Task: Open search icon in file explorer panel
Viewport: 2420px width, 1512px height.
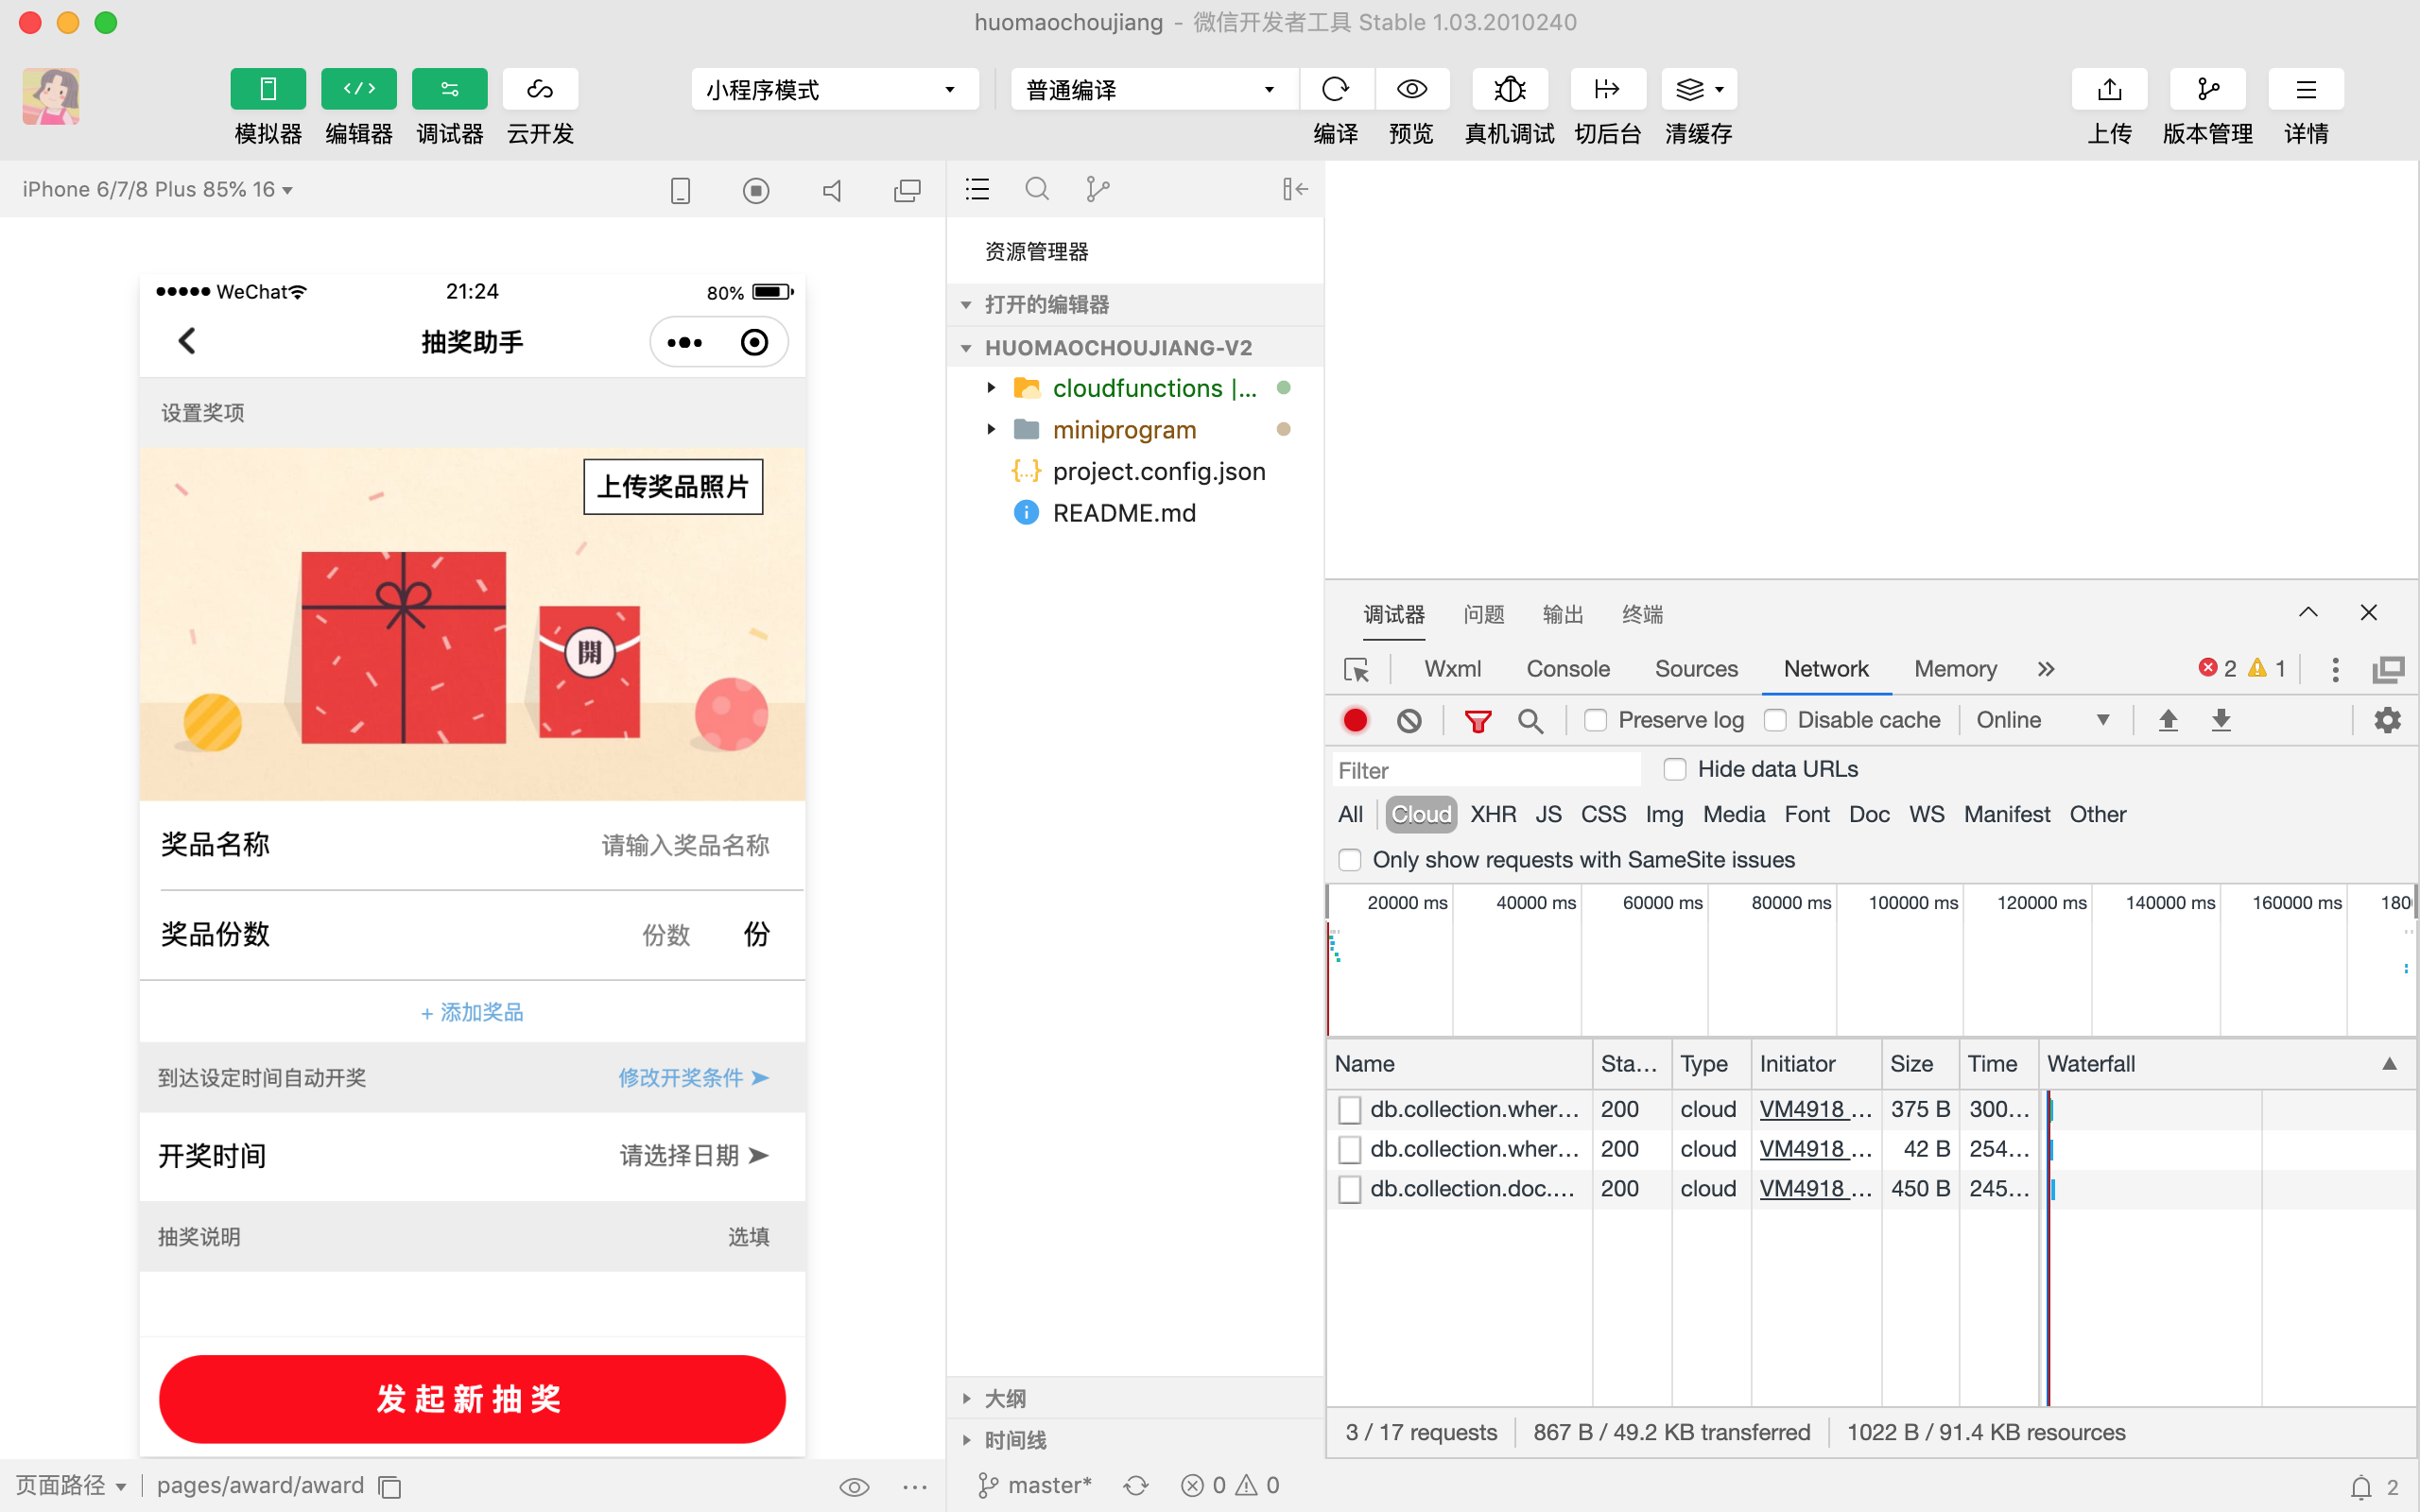Action: [x=1037, y=189]
